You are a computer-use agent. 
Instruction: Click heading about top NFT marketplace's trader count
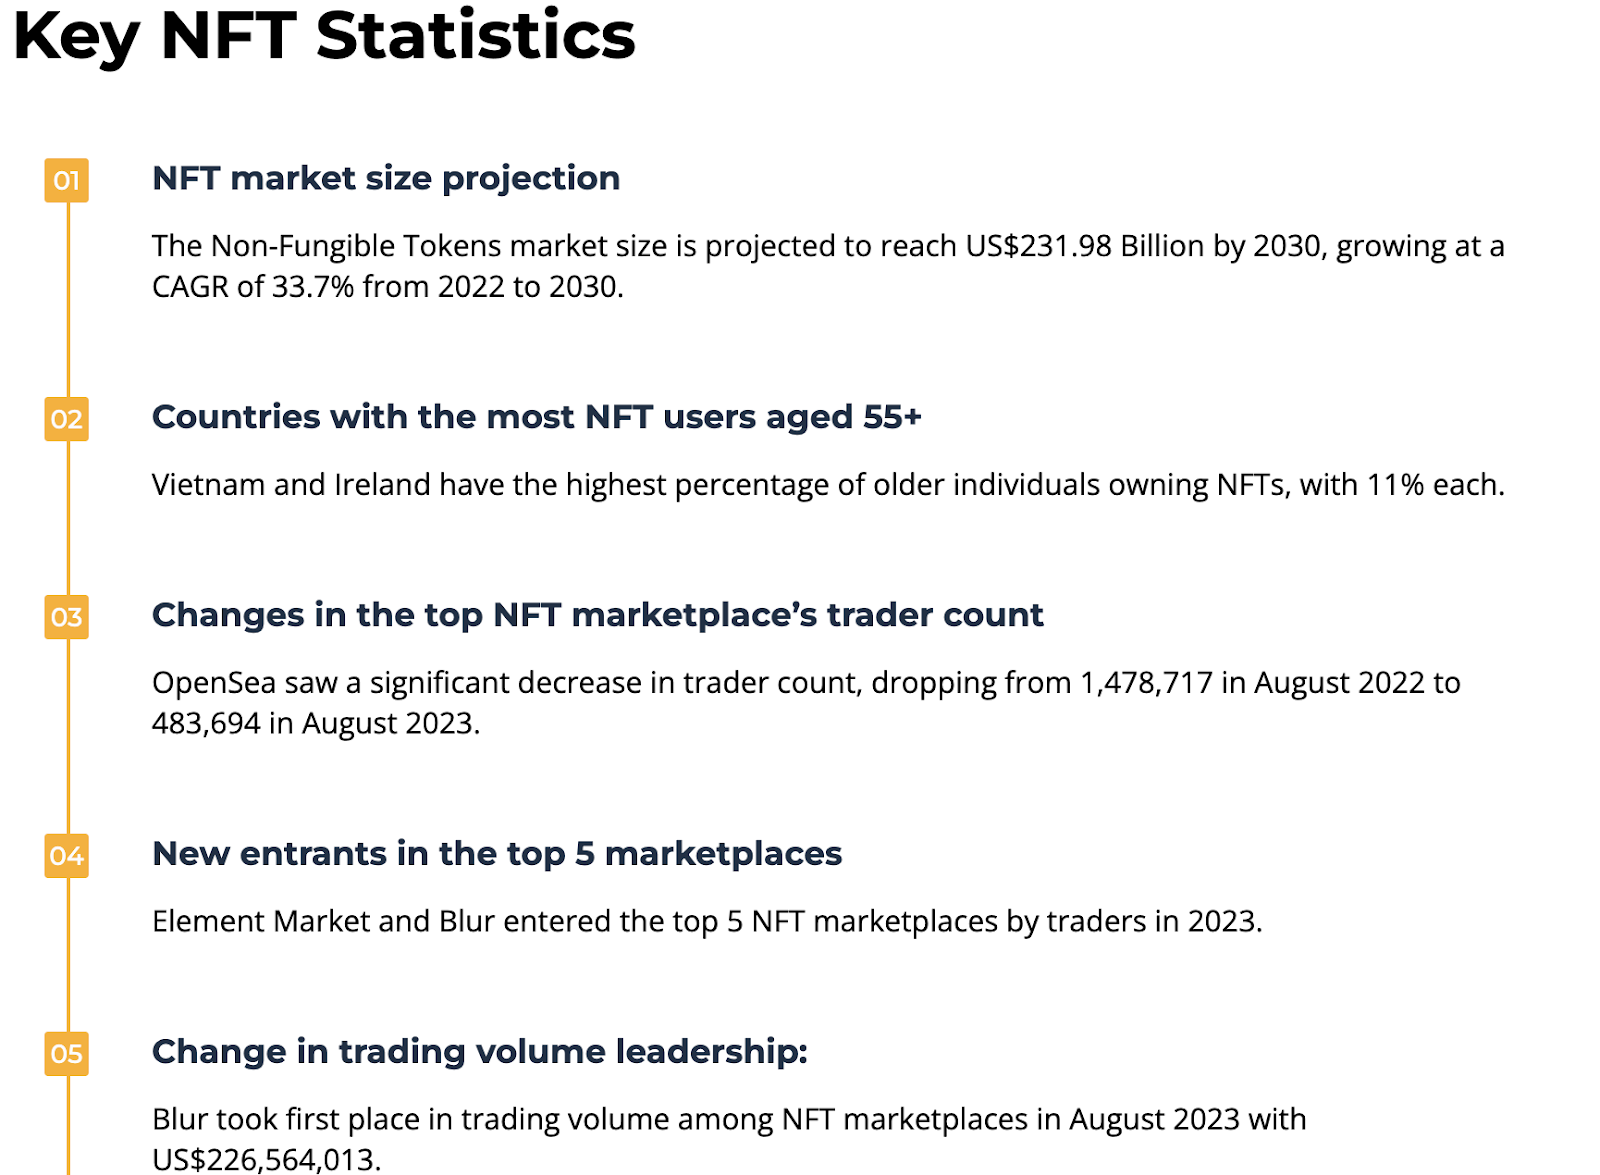(597, 616)
